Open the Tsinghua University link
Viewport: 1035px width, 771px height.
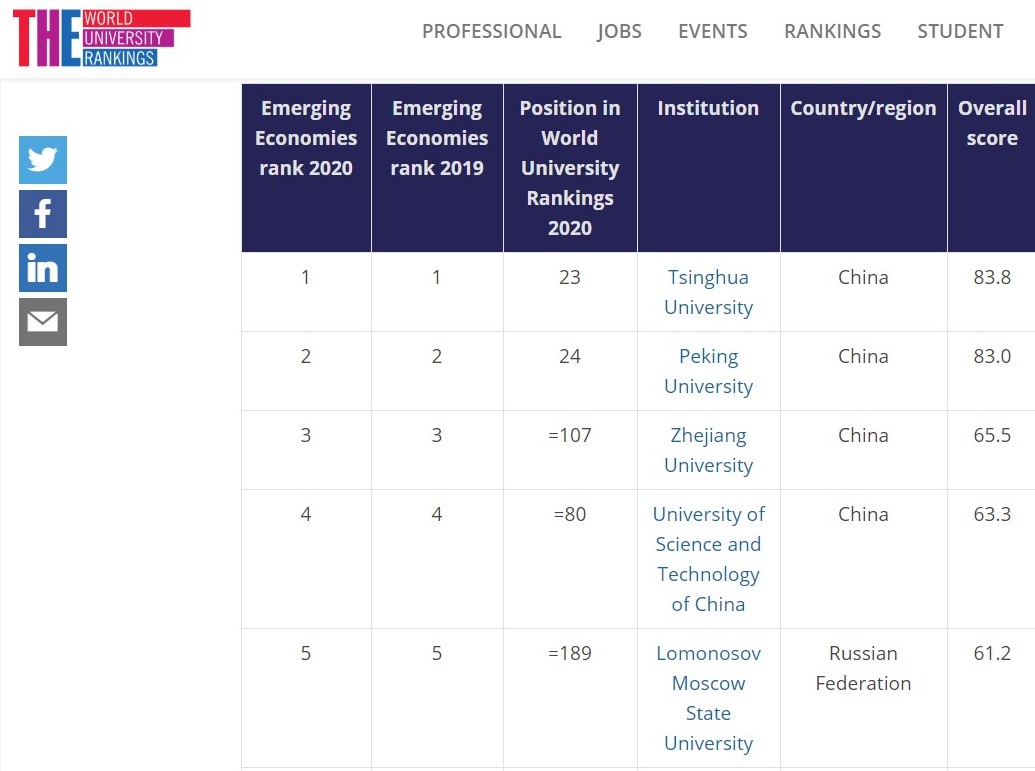[708, 292]
